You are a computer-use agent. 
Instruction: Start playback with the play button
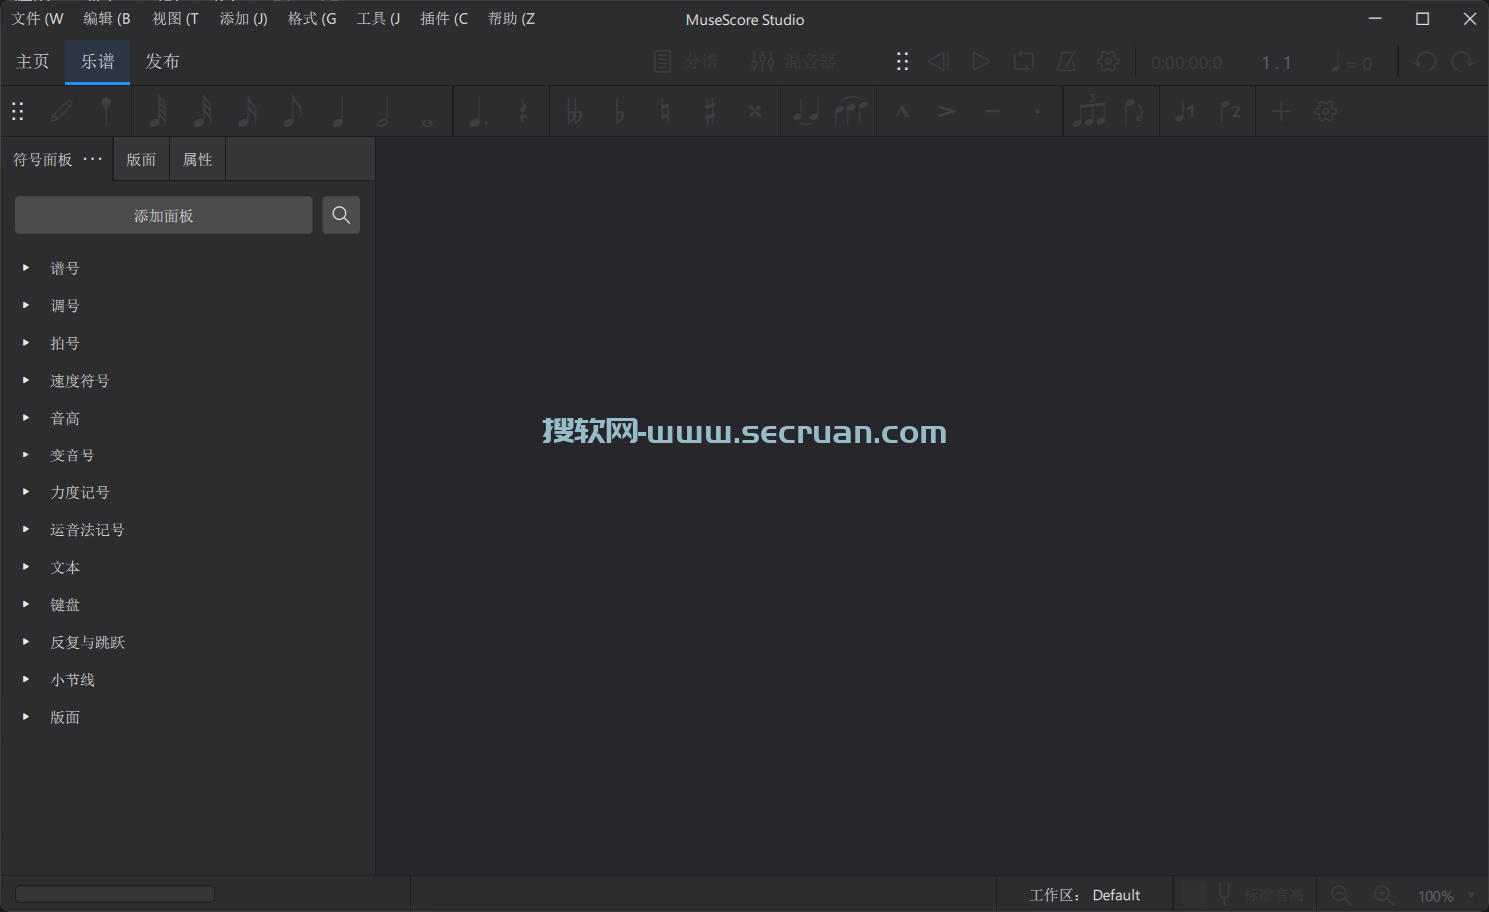click(981, 62)
